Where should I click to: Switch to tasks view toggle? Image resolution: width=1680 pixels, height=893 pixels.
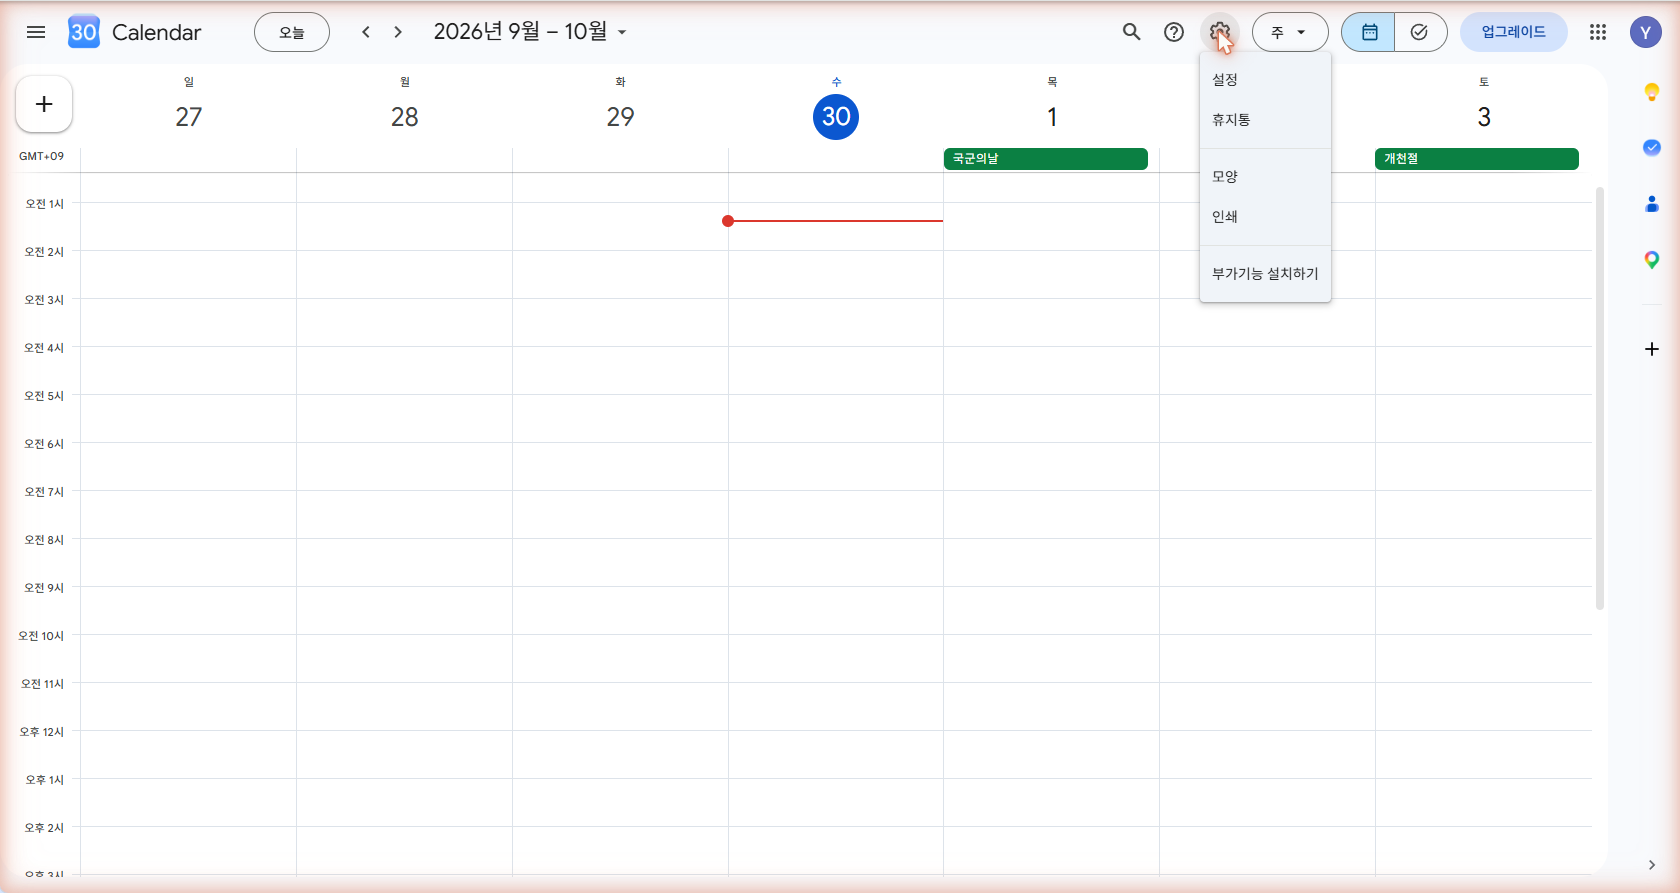point(1420,32)
